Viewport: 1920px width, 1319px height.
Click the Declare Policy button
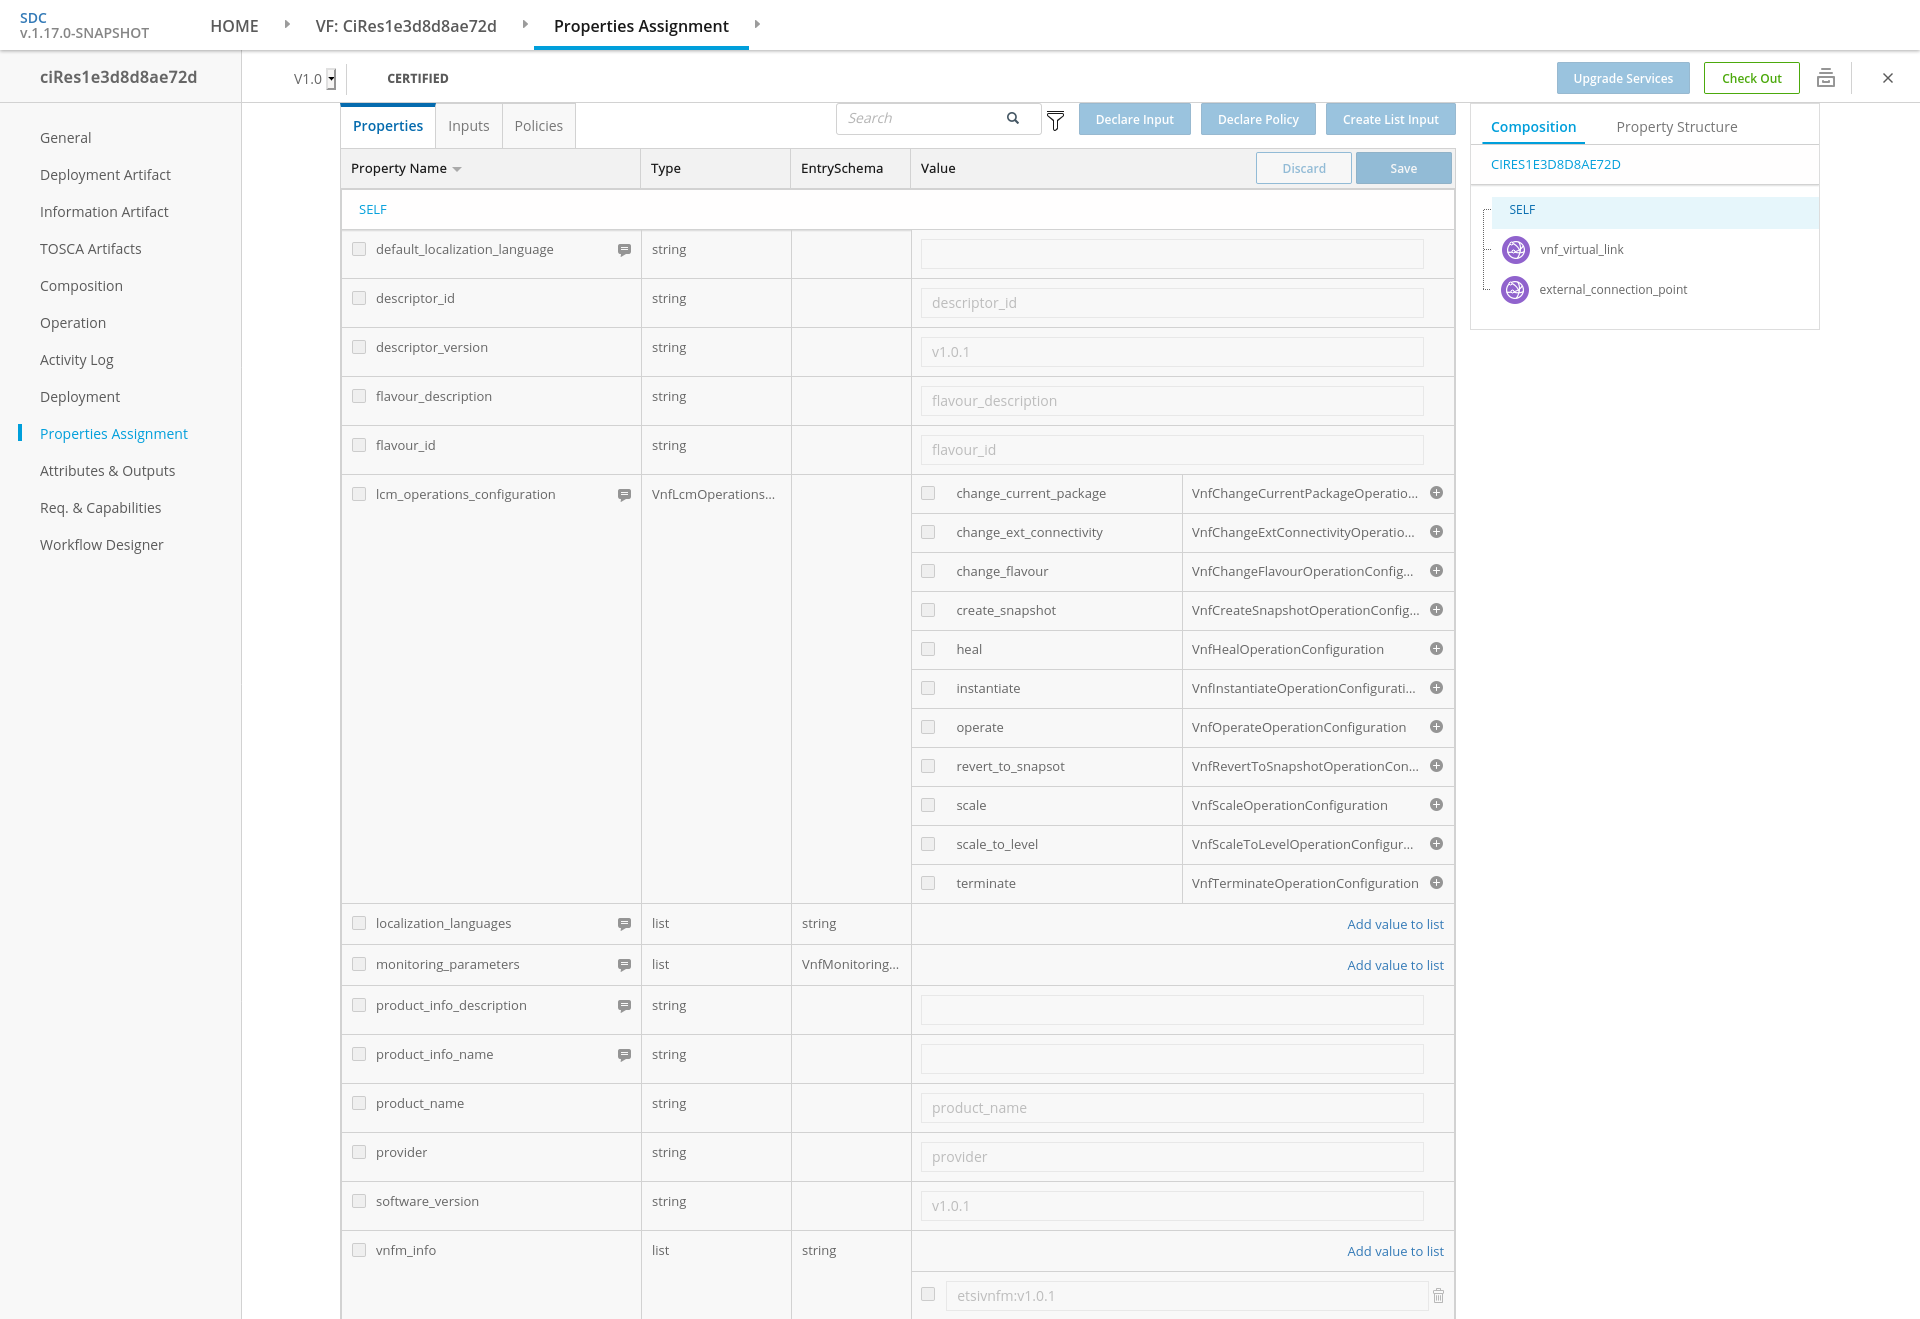coord(1258,119)
